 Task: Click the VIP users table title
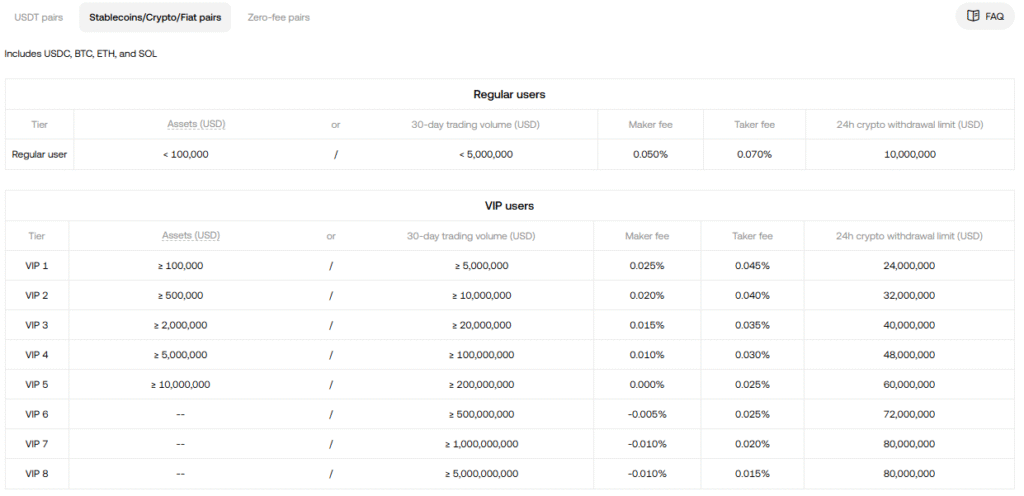click(508, 206)
